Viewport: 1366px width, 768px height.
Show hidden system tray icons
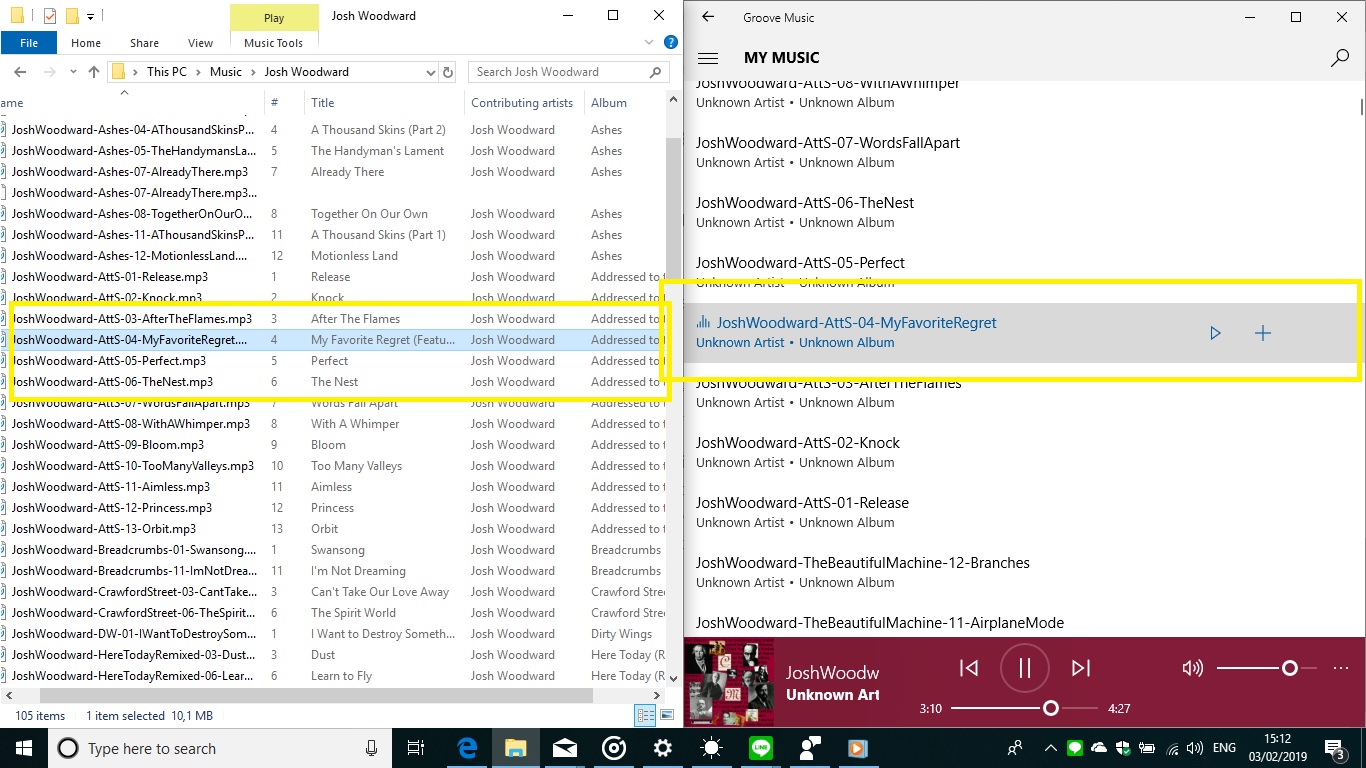tap(1050, 748)
